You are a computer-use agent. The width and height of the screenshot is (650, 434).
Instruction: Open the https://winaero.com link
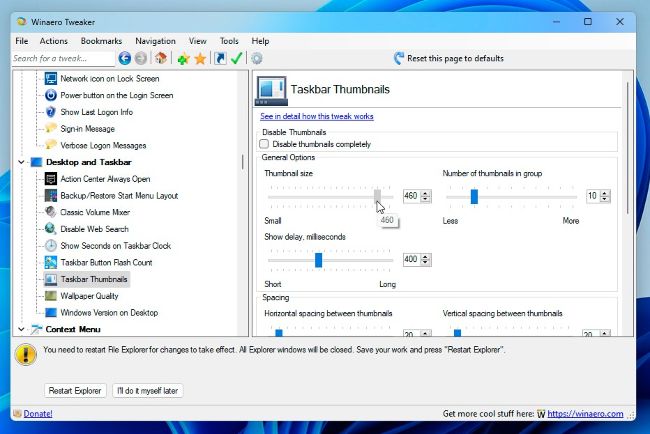[x=585, y=414]
